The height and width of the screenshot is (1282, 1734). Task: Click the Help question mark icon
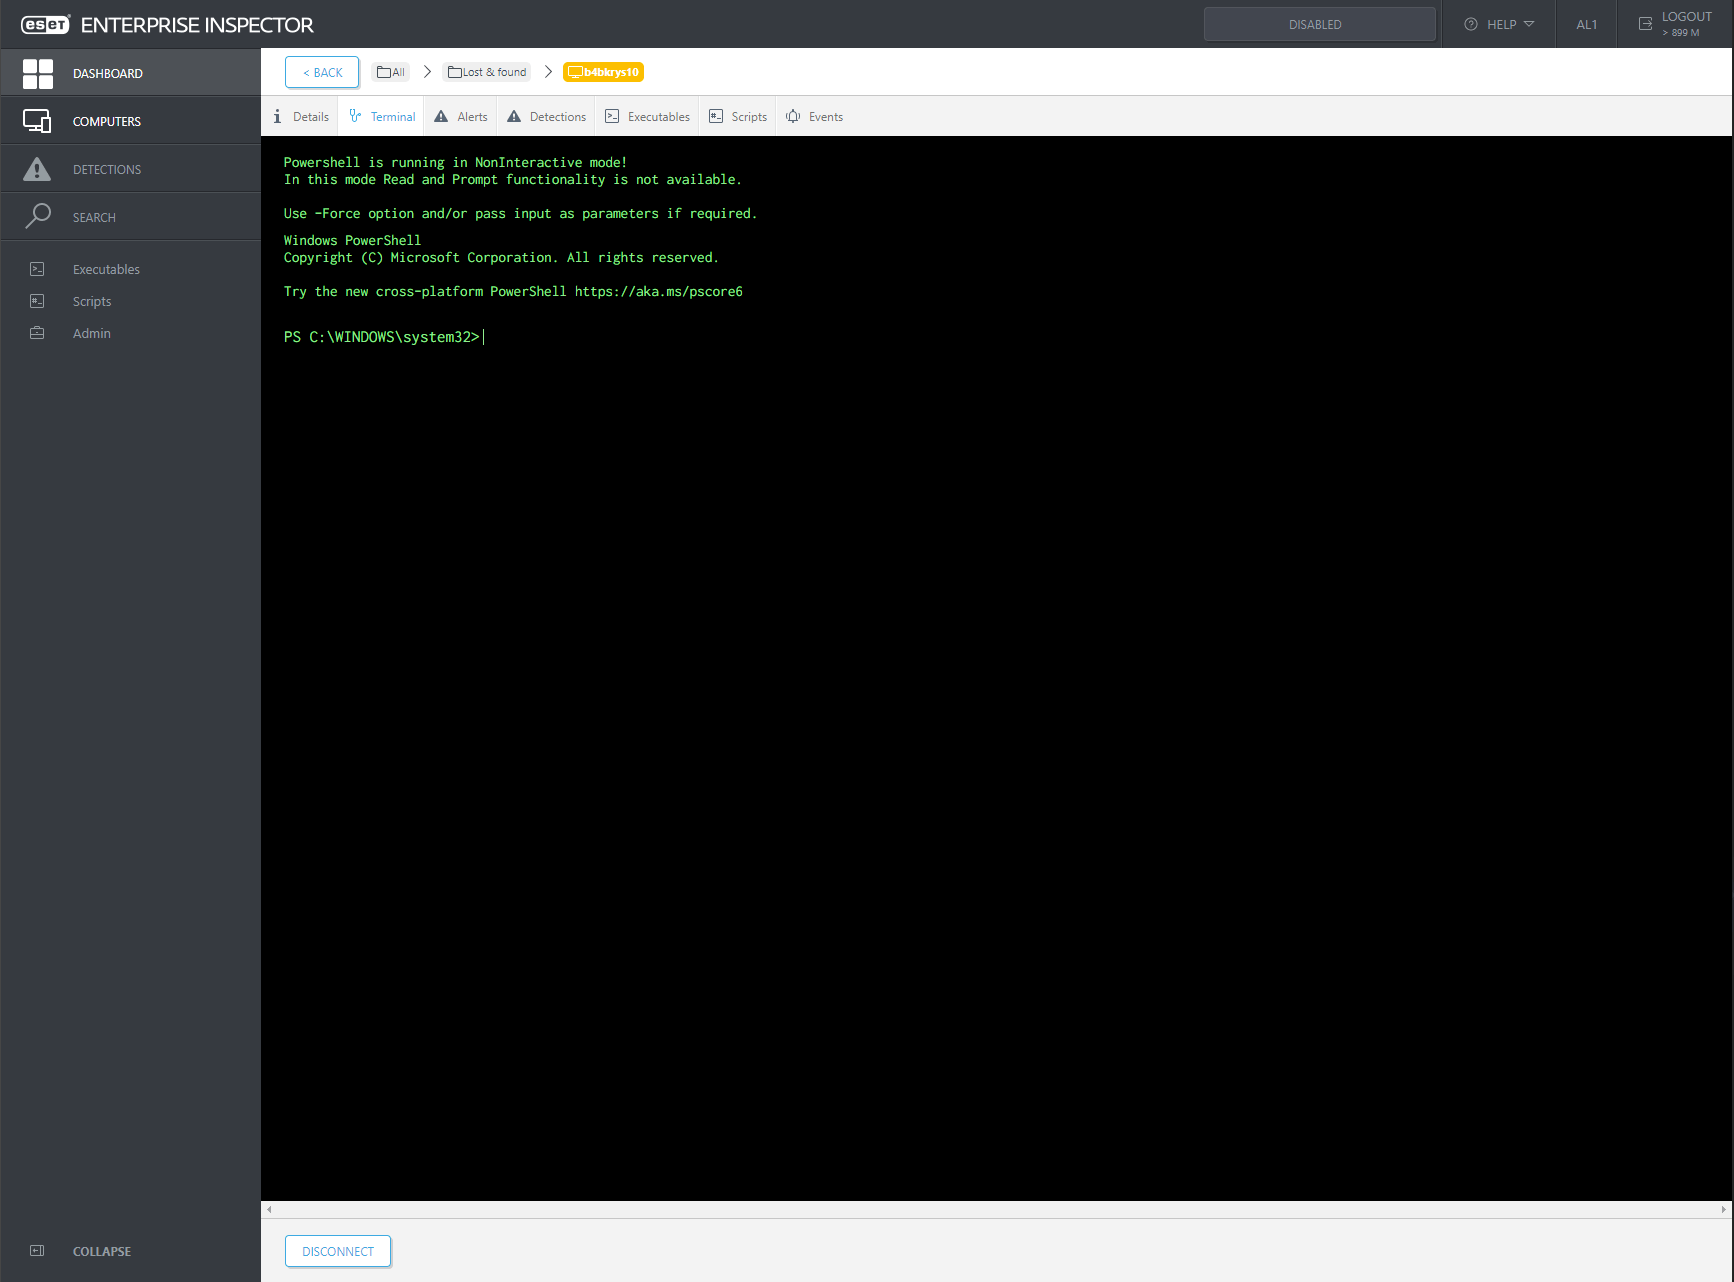click(1471, 24)
